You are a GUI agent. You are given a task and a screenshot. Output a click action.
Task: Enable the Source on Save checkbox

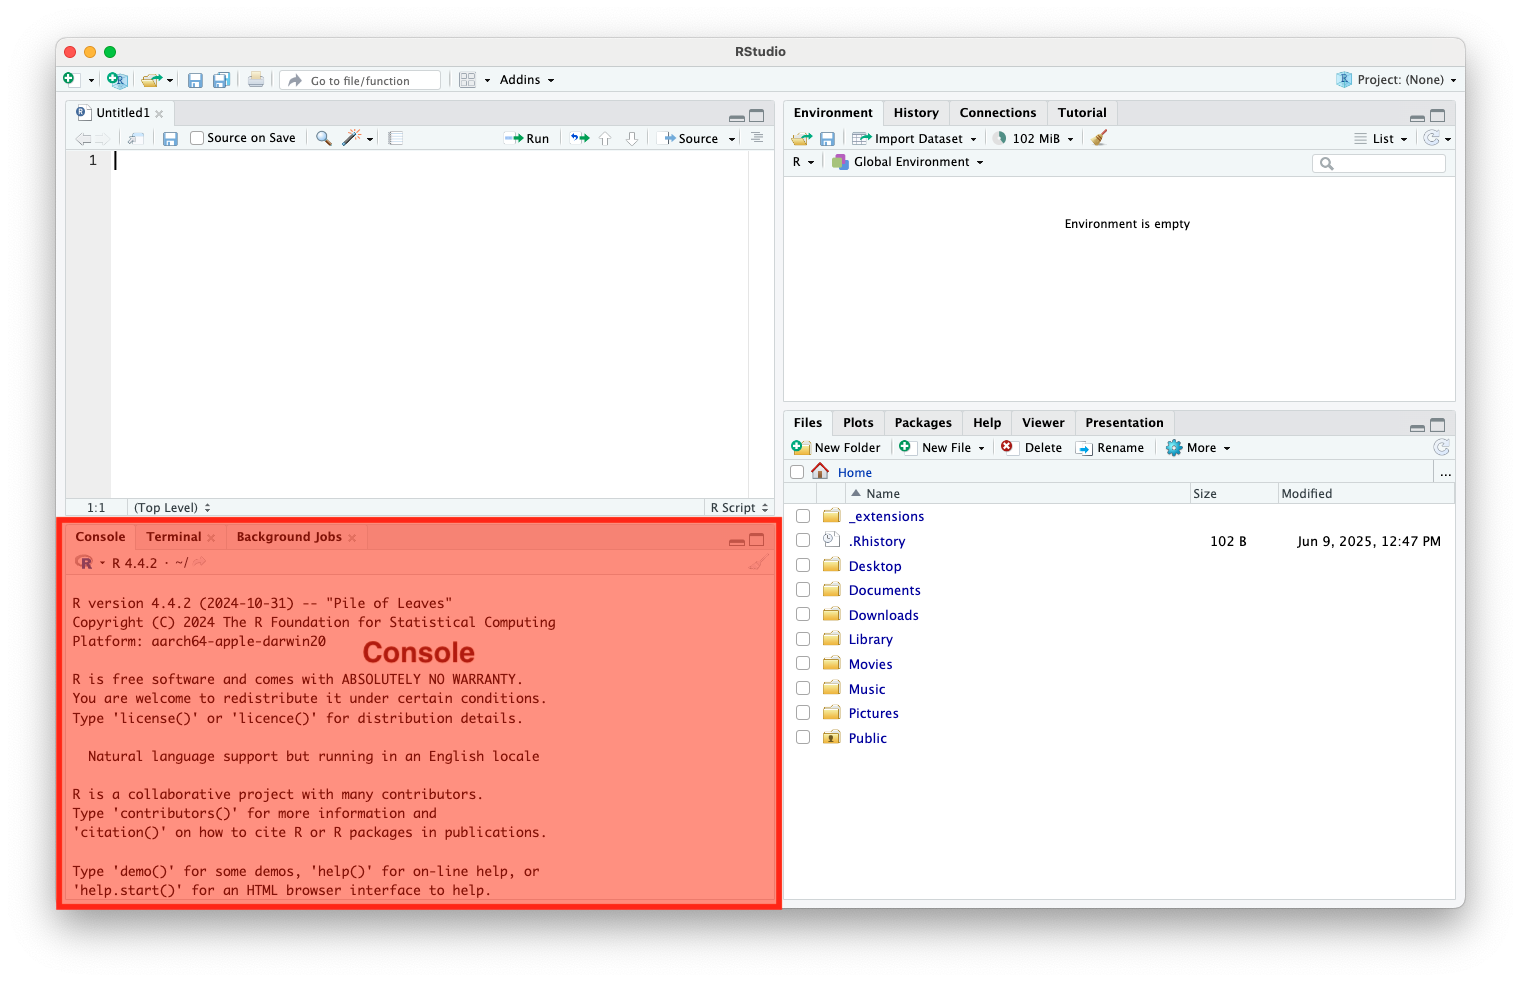pyautogui.click(x=197, y=138)
